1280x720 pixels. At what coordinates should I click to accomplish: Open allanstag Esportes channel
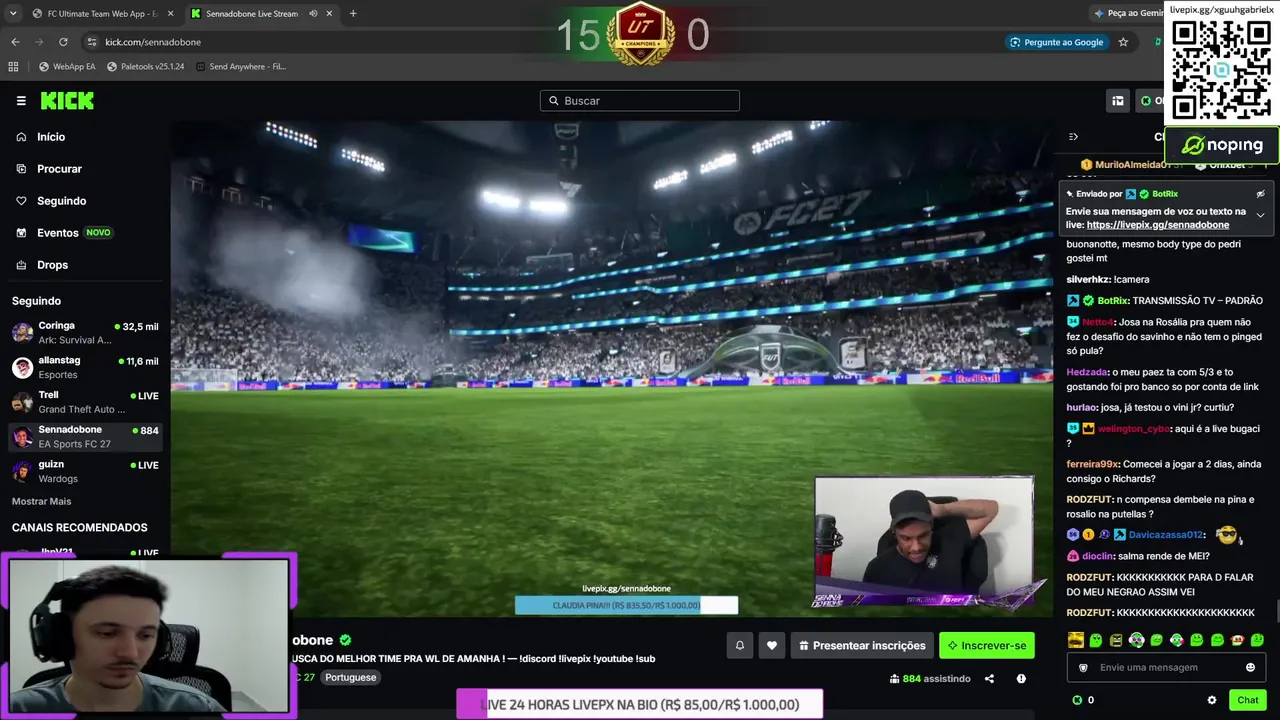click(85, 367)
